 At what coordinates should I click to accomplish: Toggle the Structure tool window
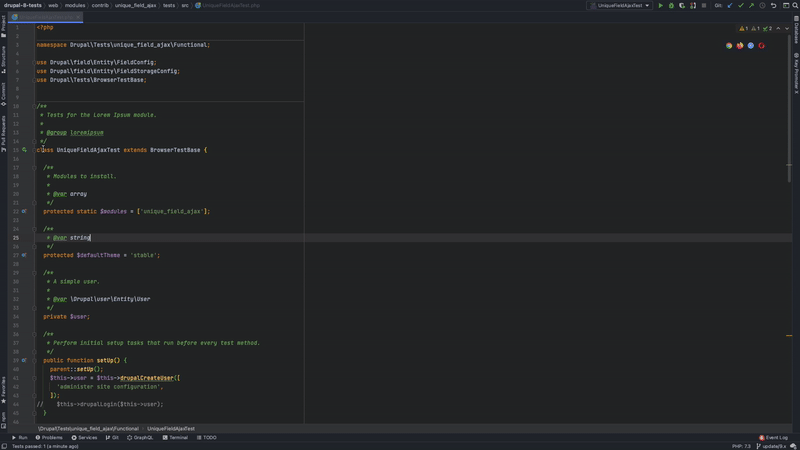(3, 56)
